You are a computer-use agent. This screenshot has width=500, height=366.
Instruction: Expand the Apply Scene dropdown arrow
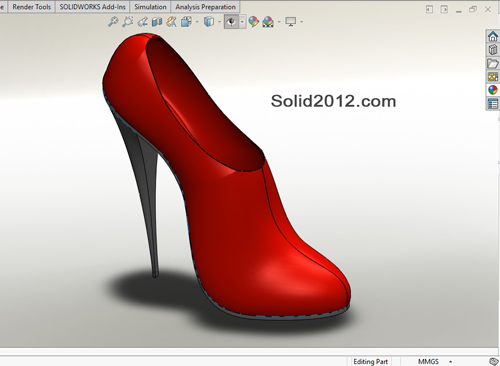click(279, 22)
